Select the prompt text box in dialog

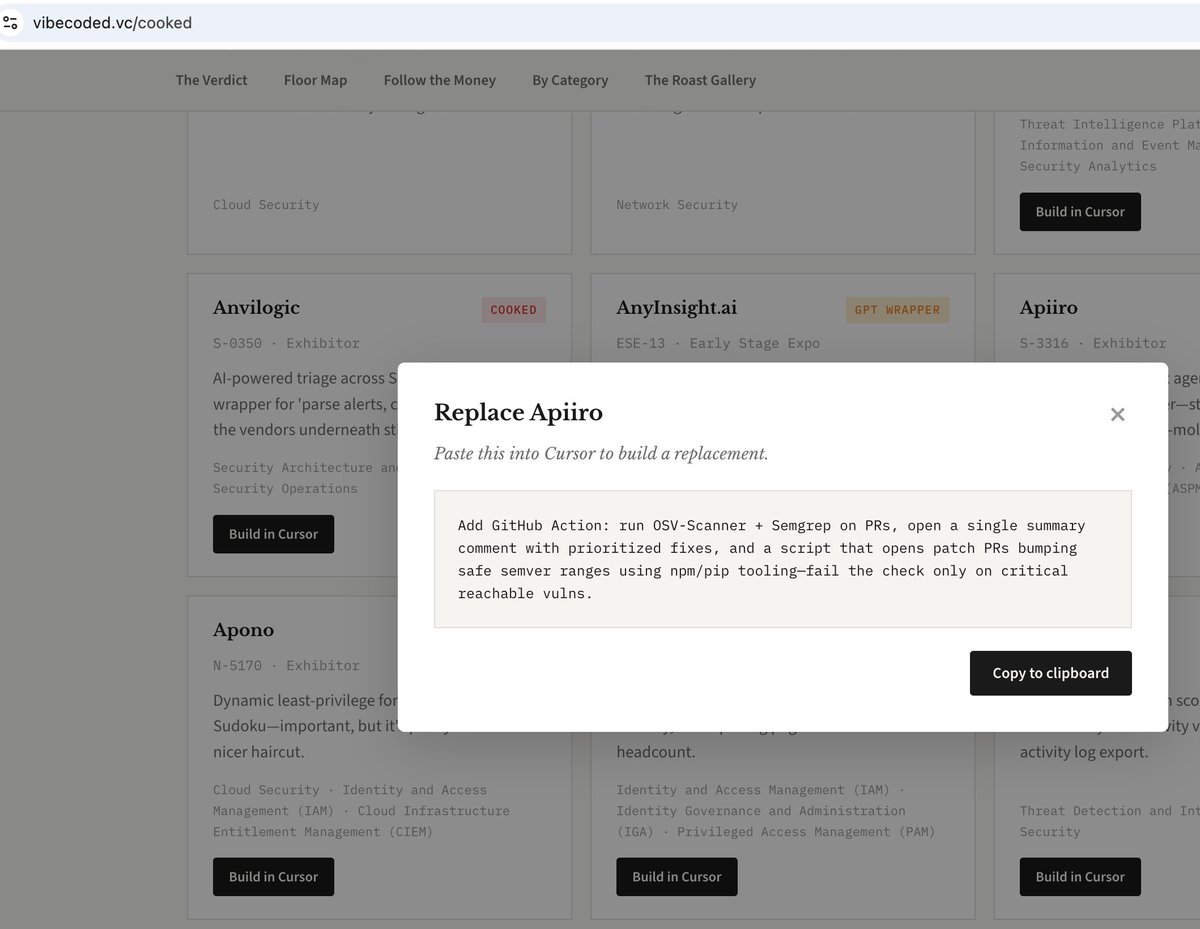[x=782, y=559]
